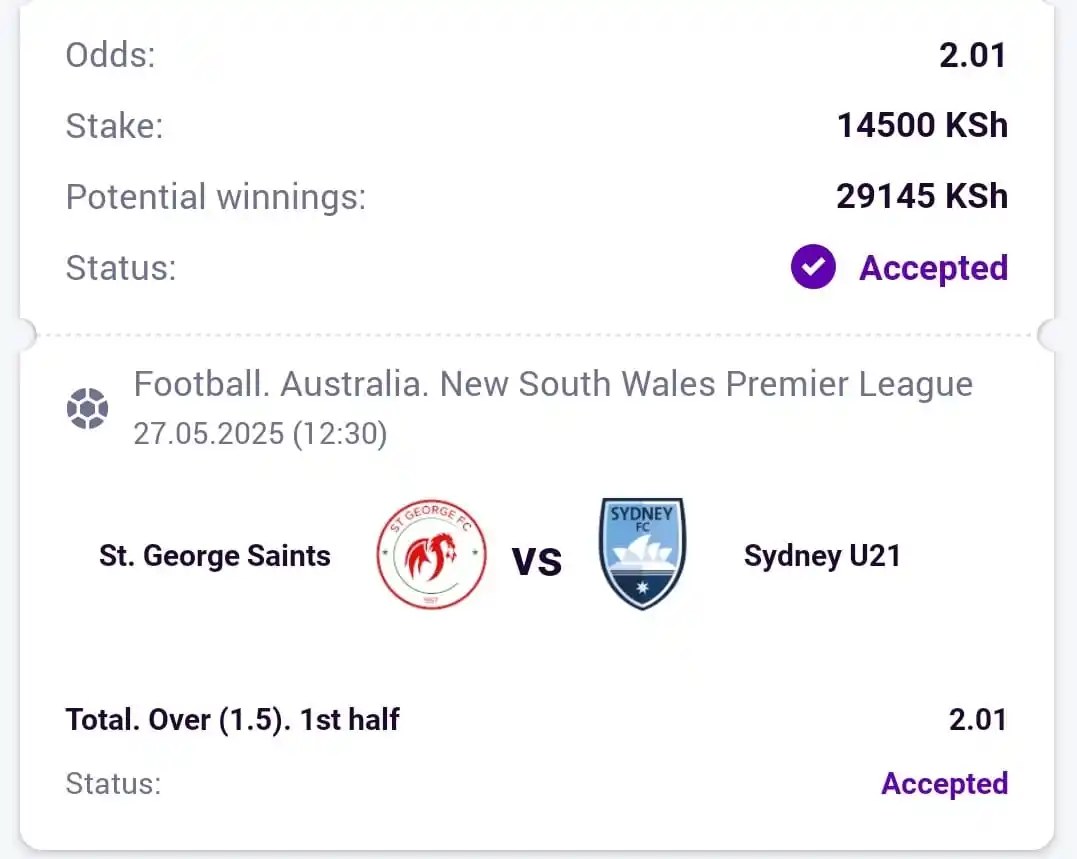Viewport: 1077px width, 859px height.
Task: Click the Potential winnings label
Action: coord(216,197)
